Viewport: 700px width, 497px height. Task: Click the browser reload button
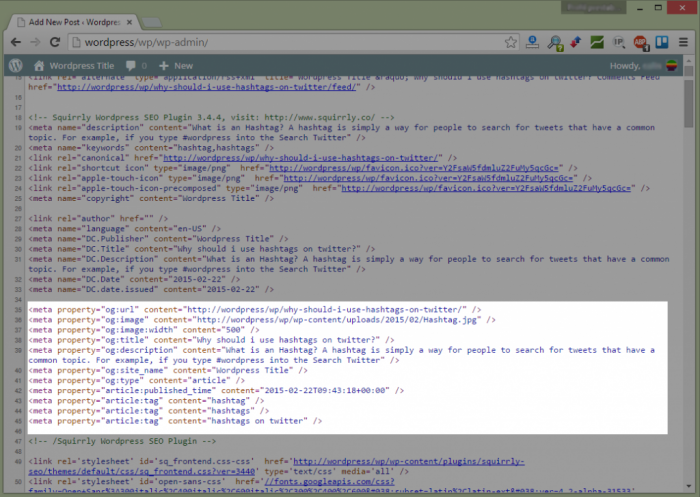(x=56, y=42)
